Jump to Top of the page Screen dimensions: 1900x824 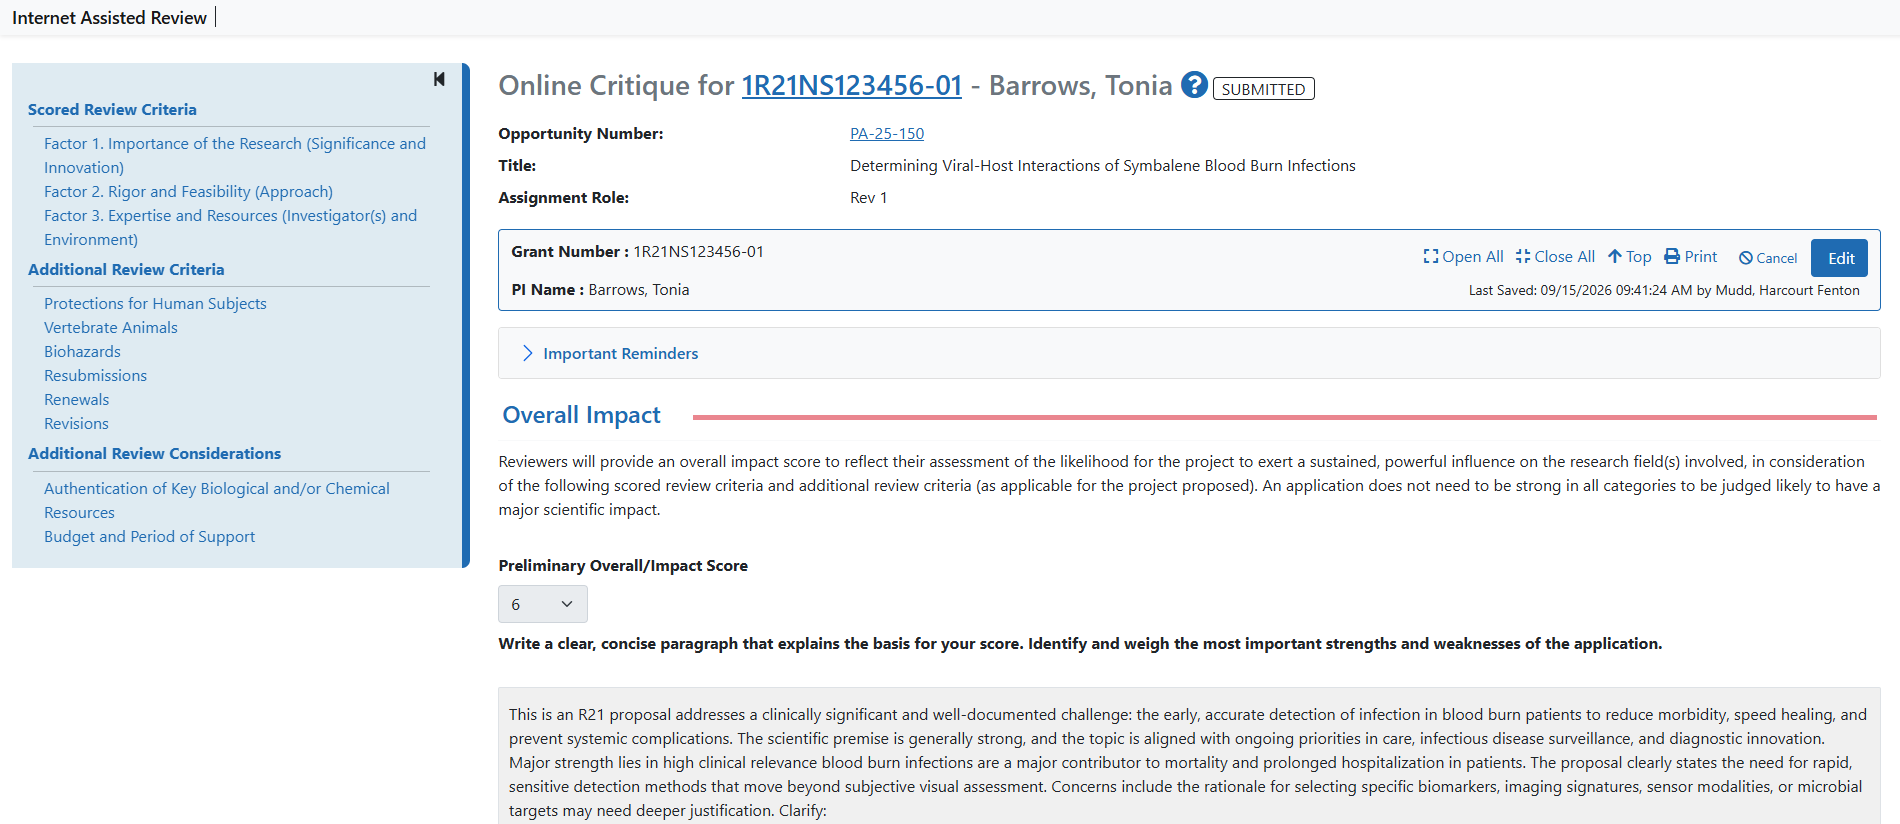[x=1630, y=257]
